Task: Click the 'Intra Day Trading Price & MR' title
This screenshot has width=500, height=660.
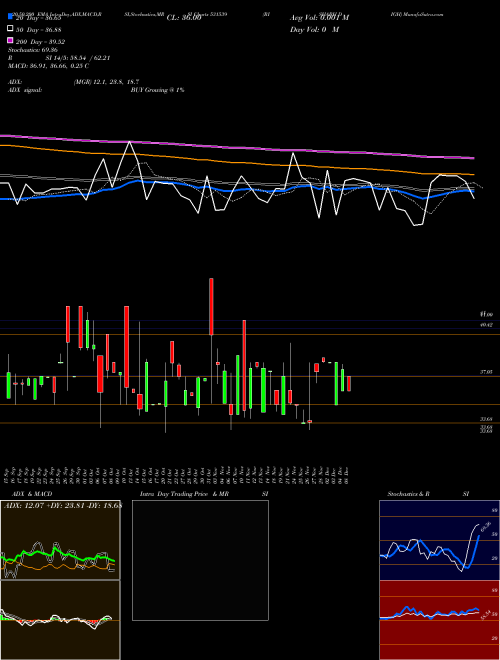Action: 184,494
